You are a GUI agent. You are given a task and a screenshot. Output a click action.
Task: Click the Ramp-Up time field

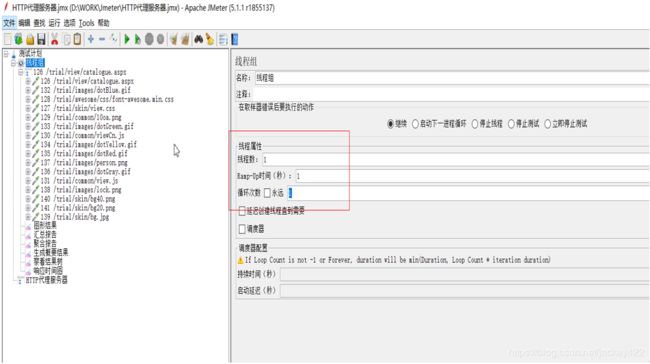click(x=472, y=176)
